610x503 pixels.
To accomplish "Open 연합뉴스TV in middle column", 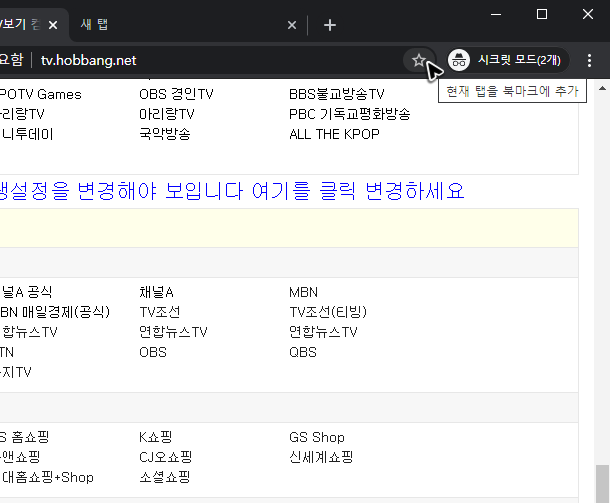I will (173, 332).
